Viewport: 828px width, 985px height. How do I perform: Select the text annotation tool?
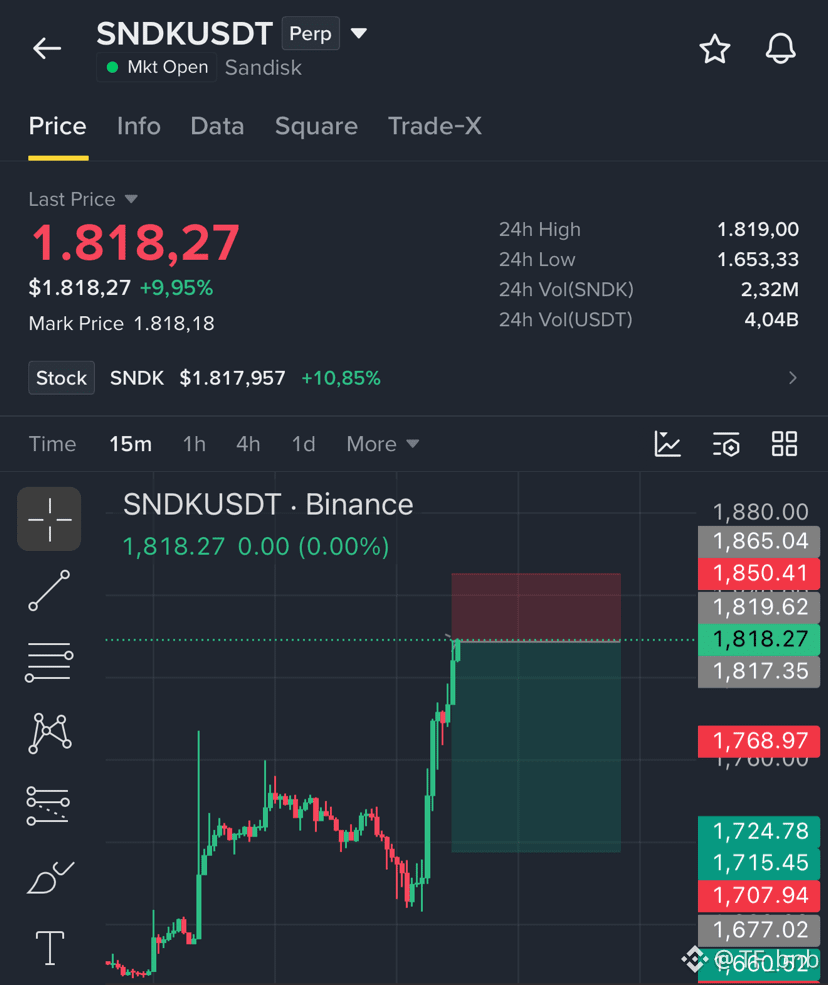[x=50, y=947]
